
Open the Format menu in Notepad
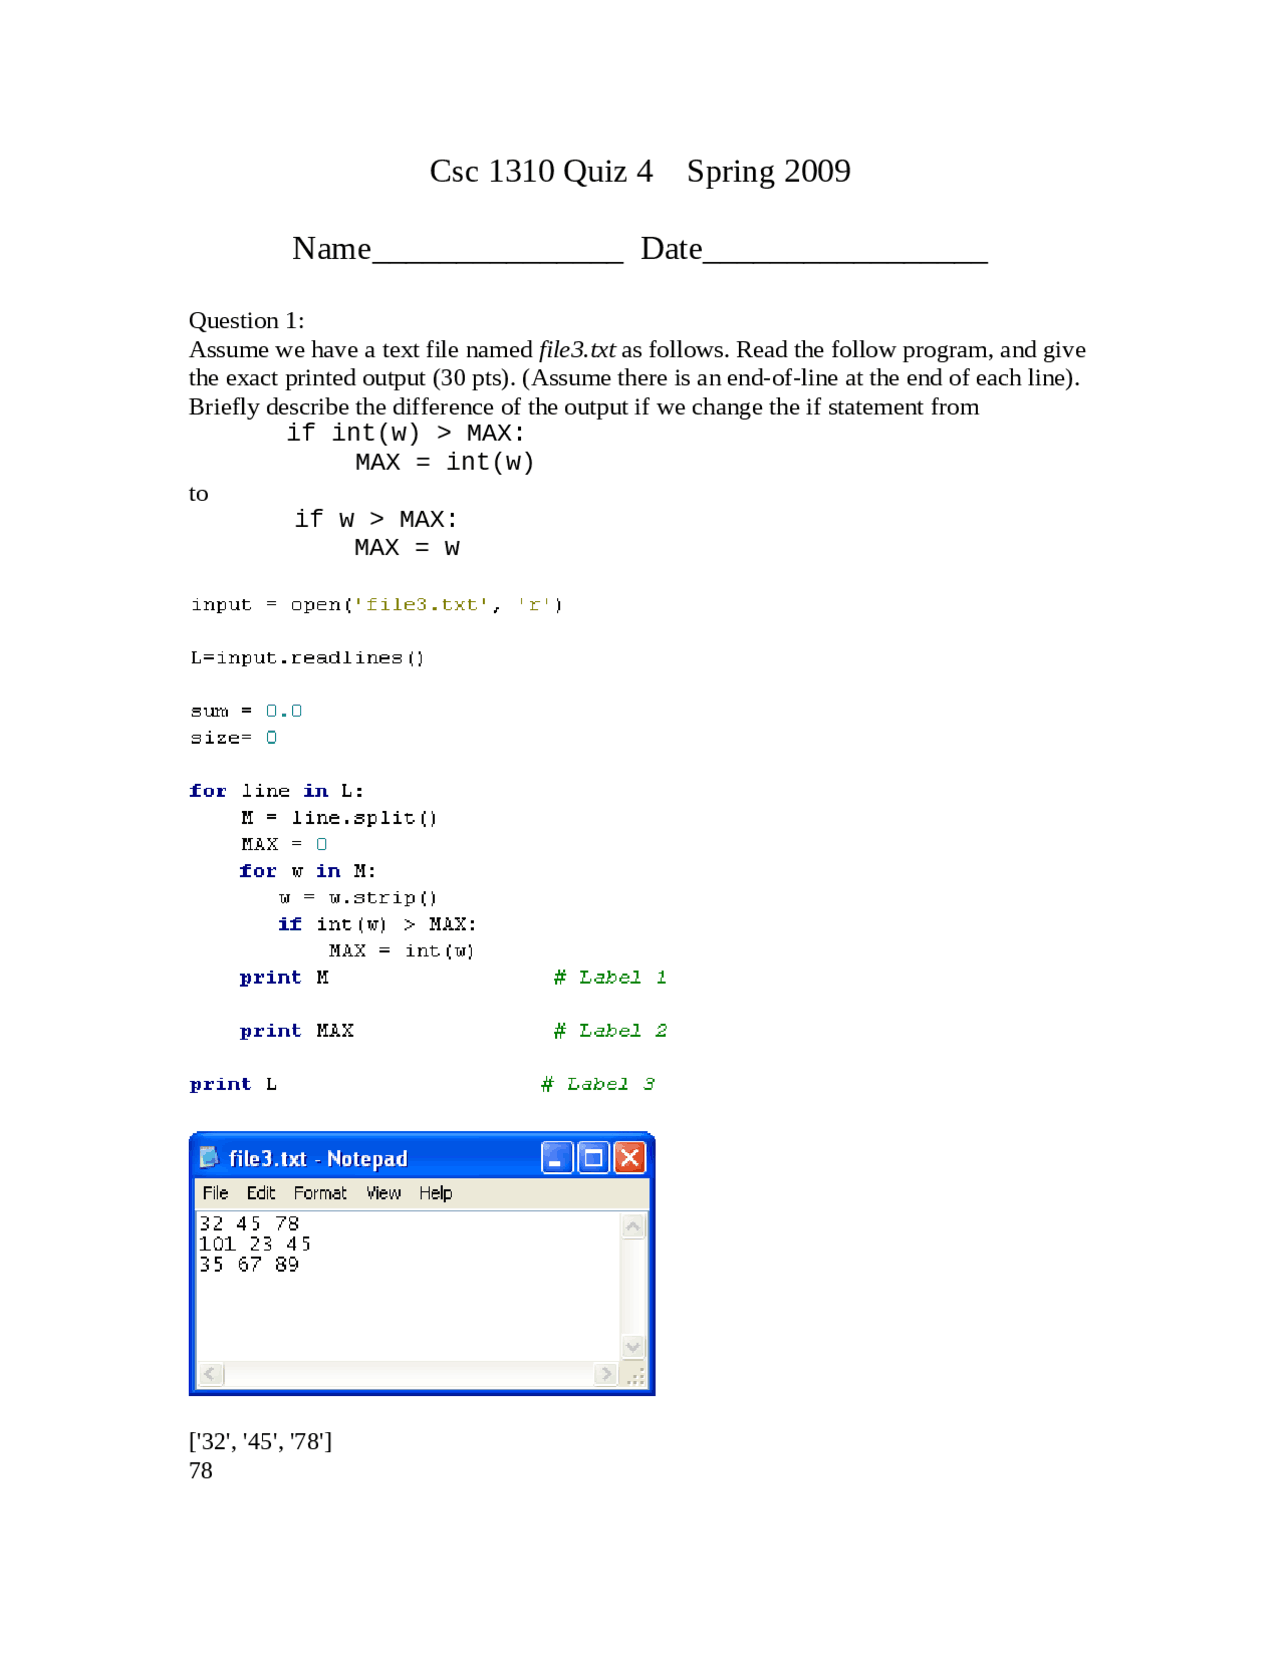click(x=320, y=1193)
